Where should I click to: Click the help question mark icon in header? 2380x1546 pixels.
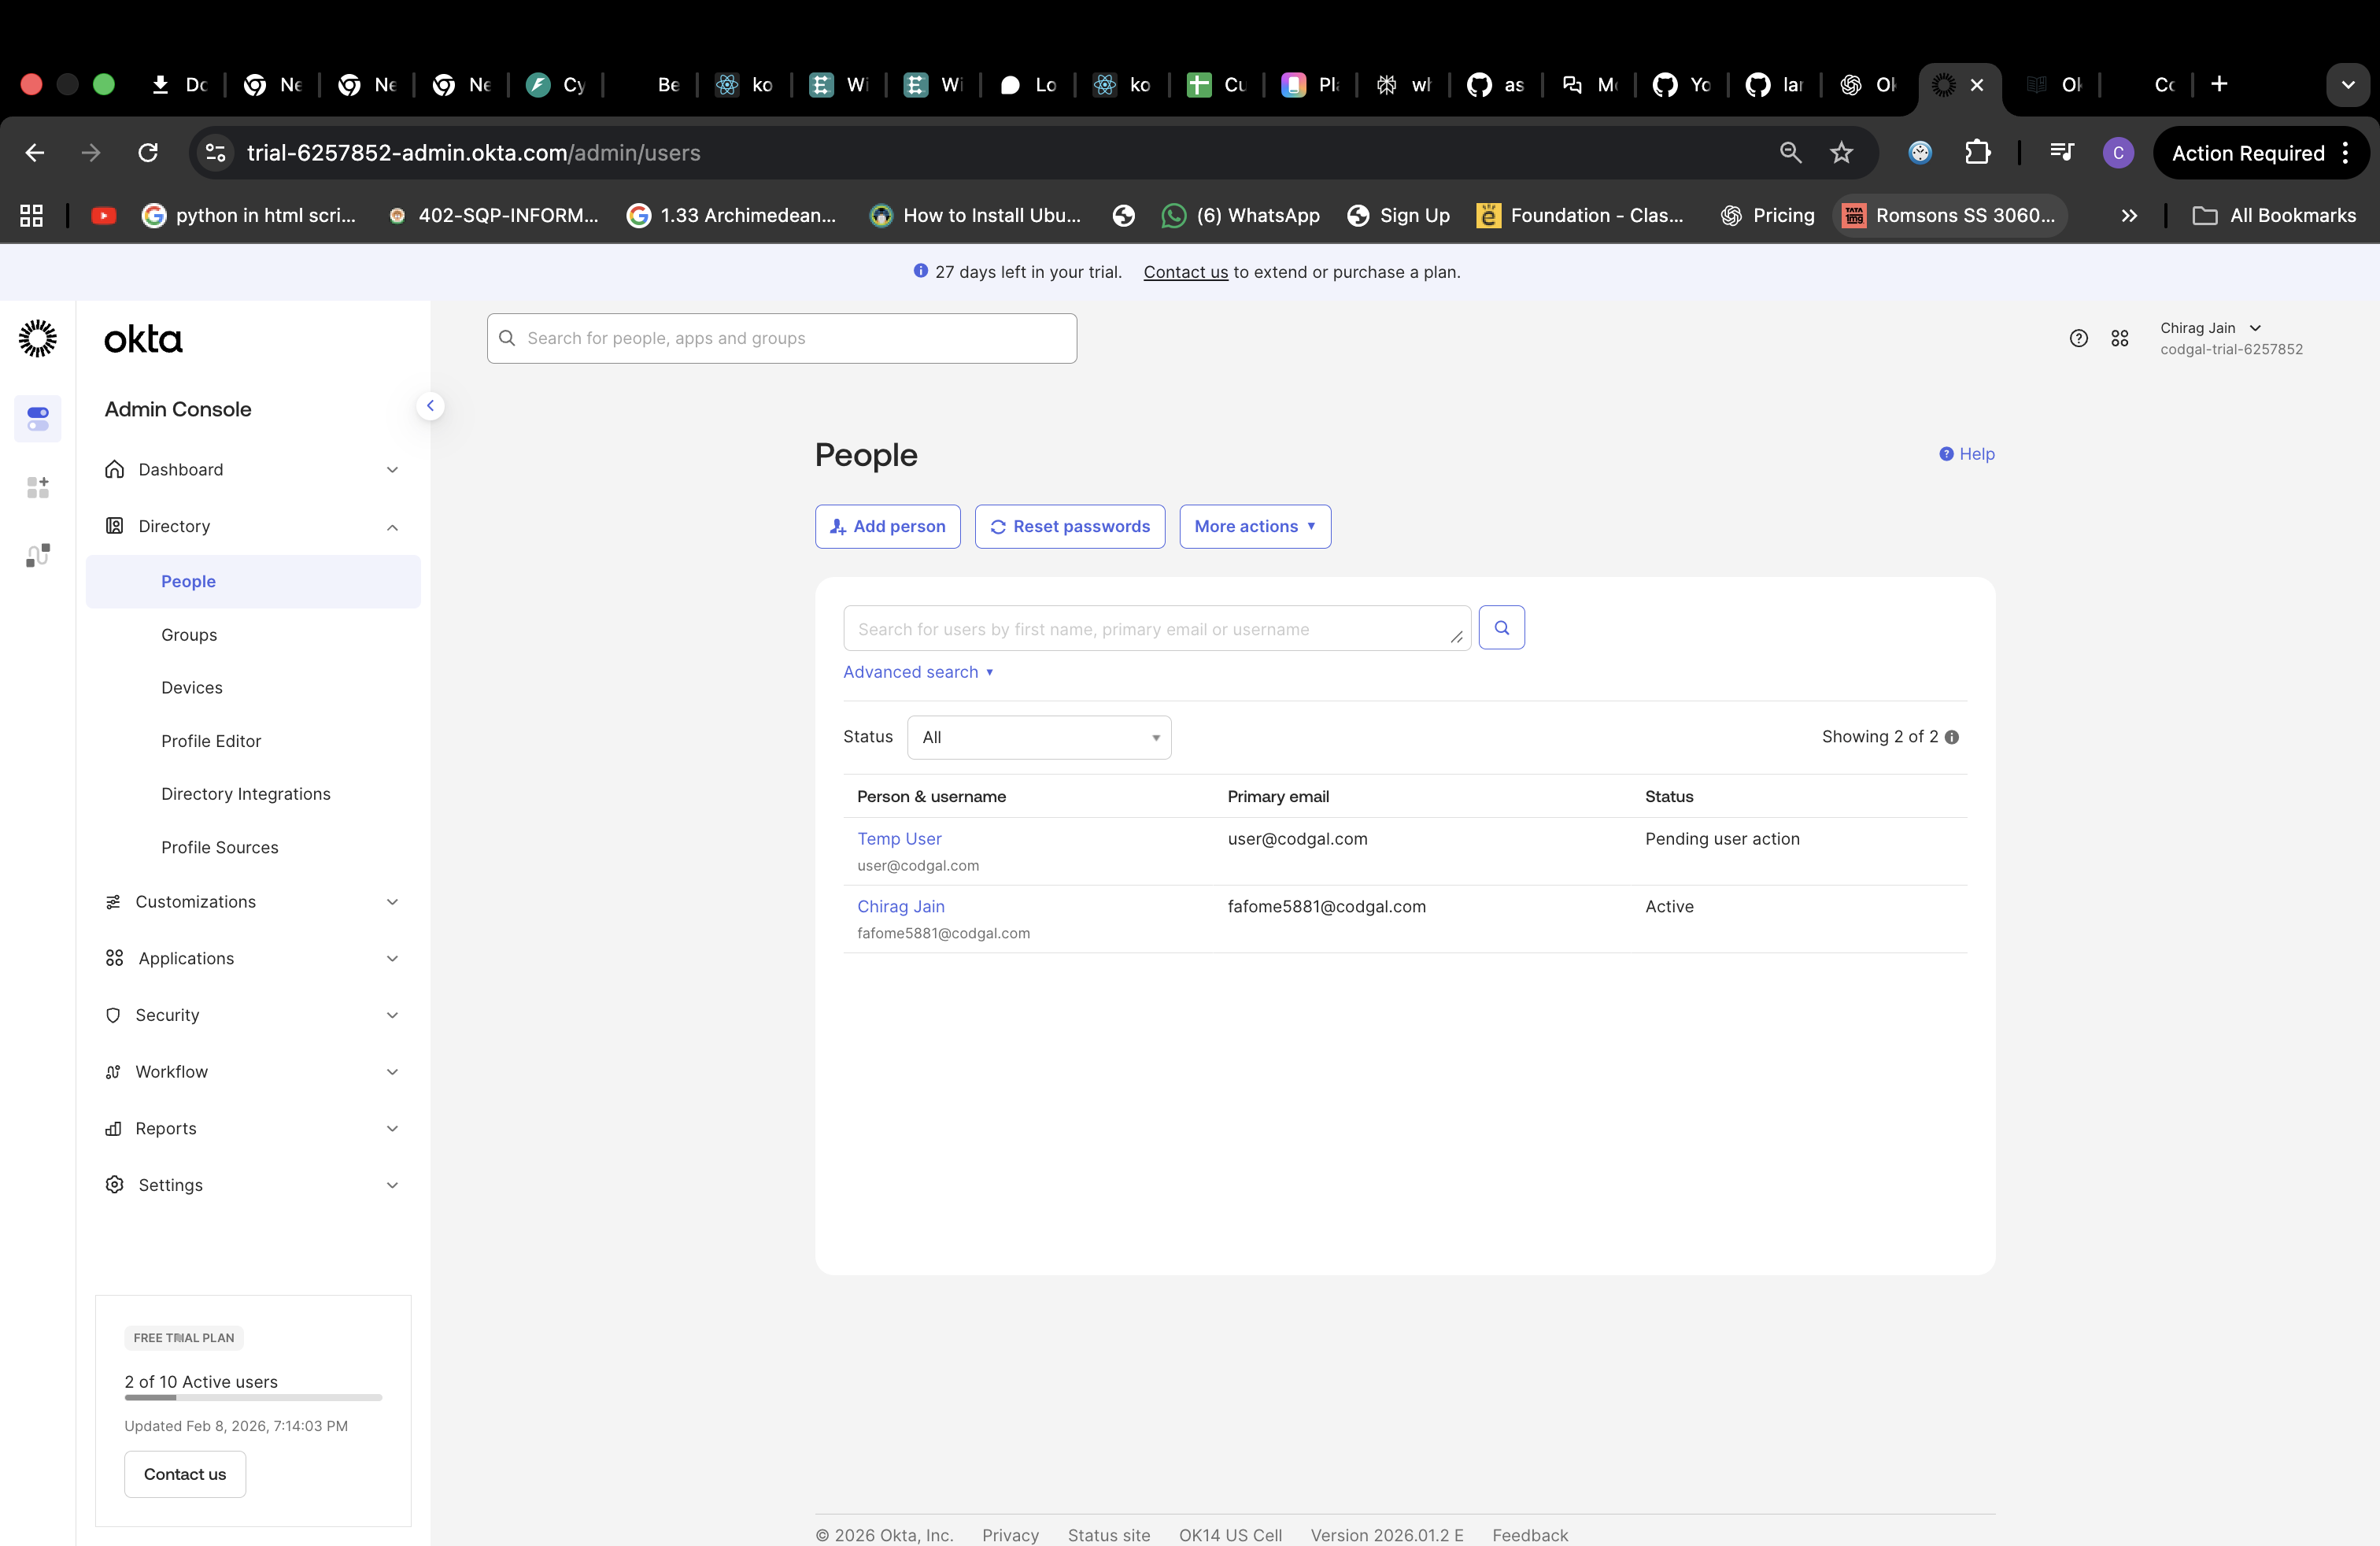pyautogui.click(x=2078, y=338)
